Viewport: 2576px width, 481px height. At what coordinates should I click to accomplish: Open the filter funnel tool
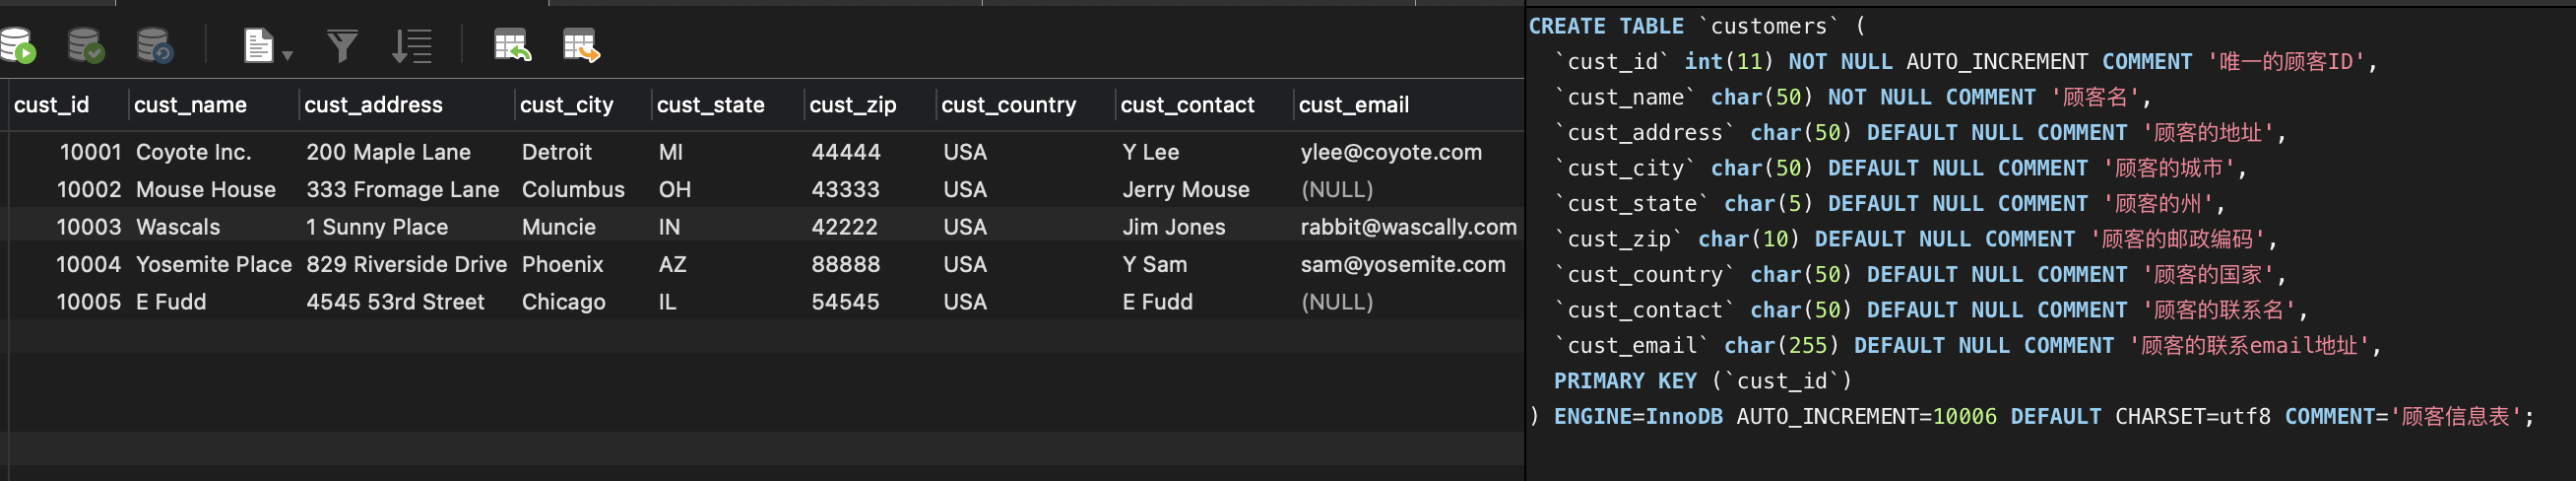(342, 46)
